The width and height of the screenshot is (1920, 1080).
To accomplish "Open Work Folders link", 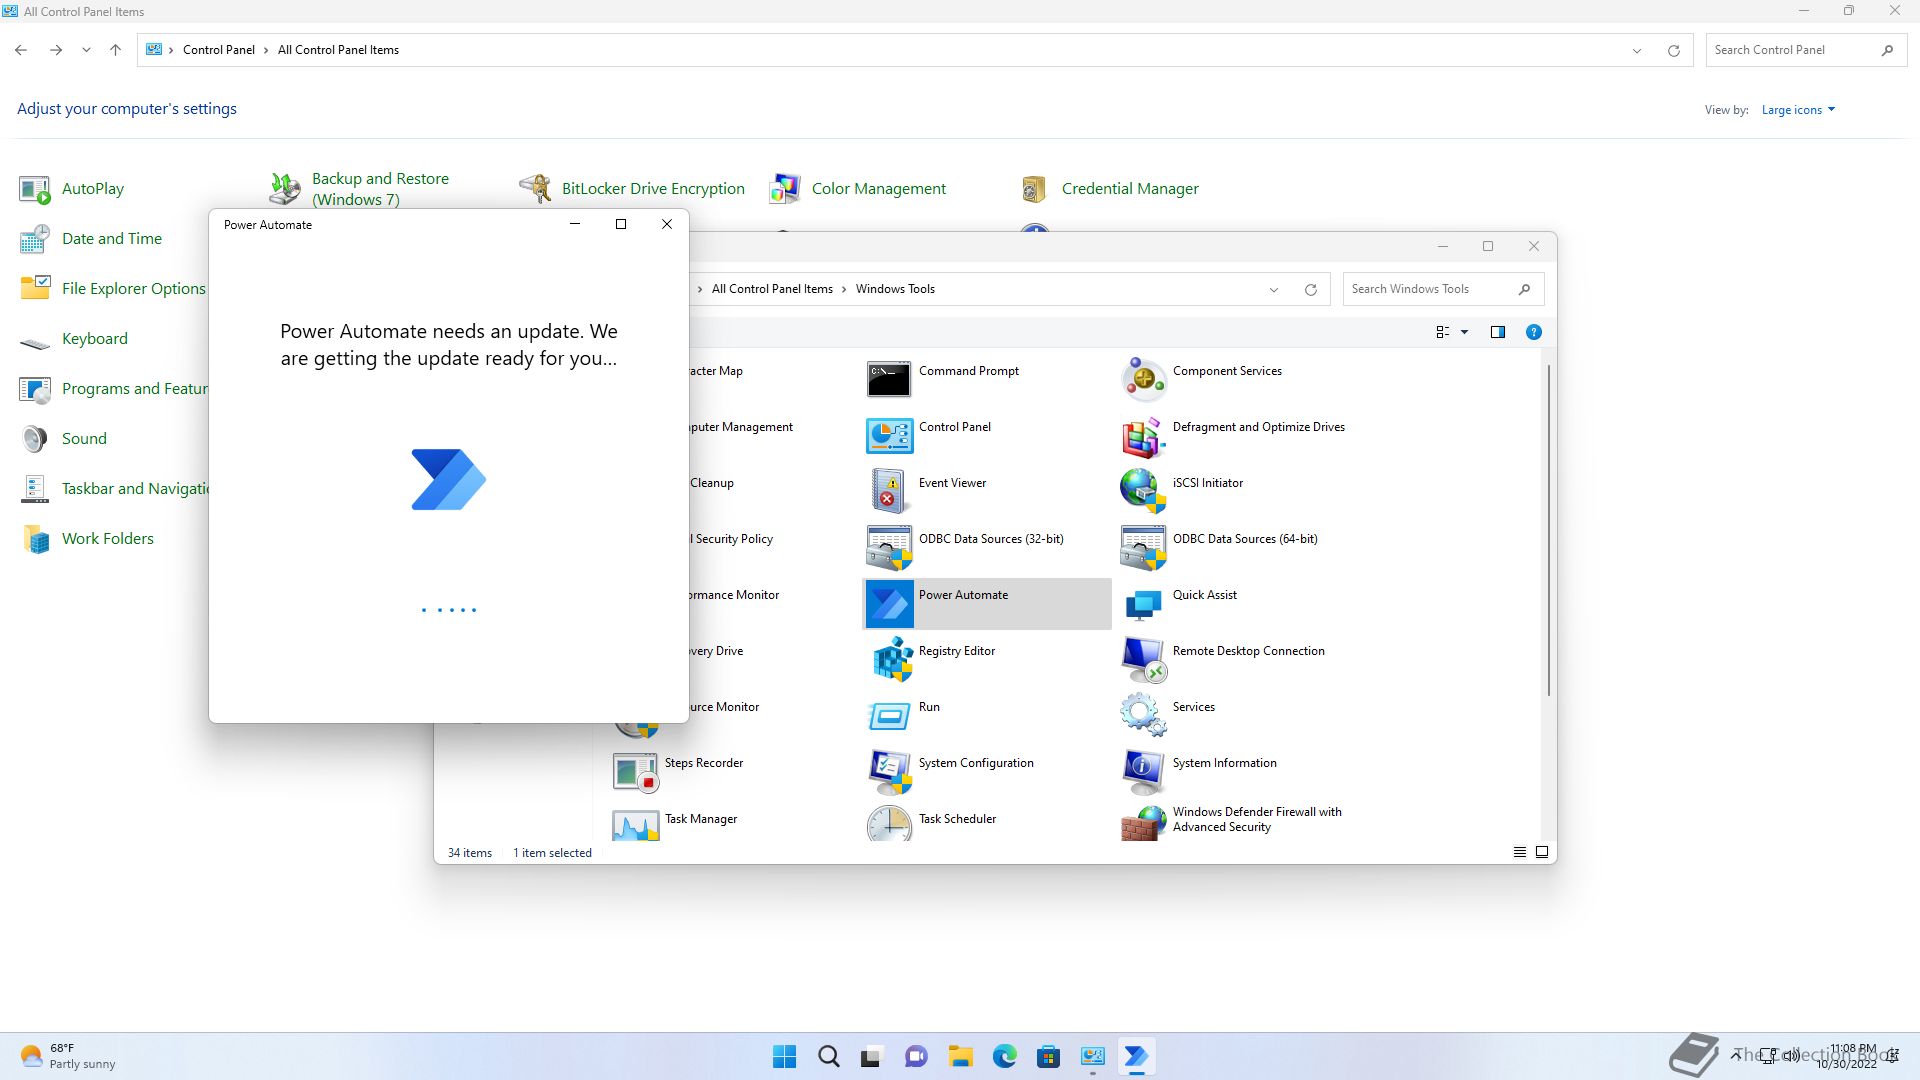I will 108,538.
